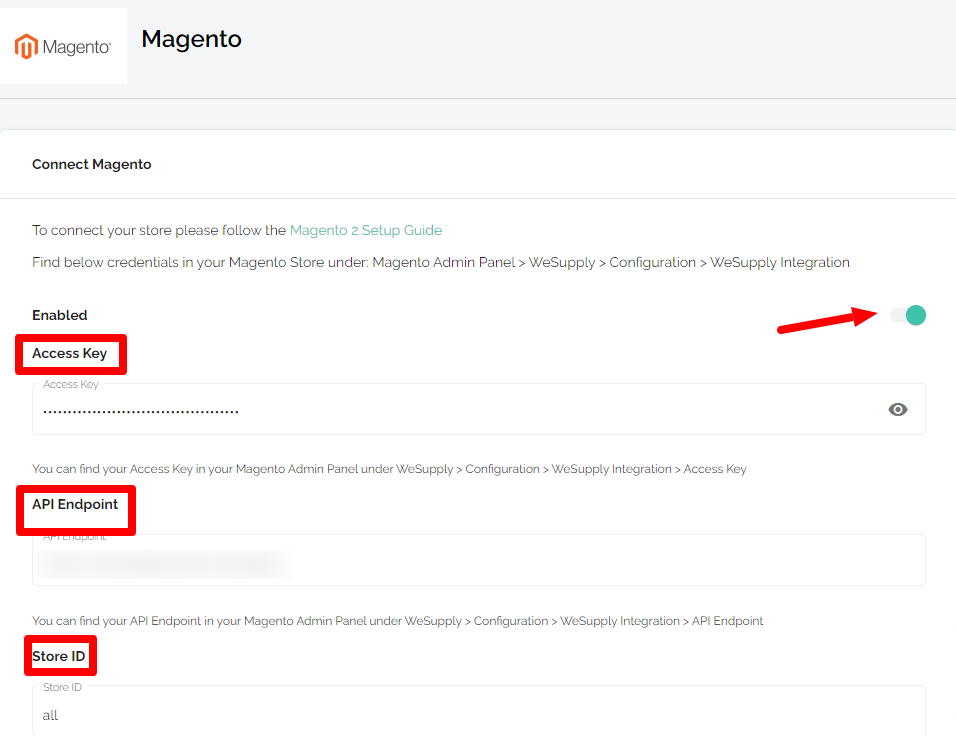Image resolution: width=956 pixels, height=736 pixels.
Task: Click the Connect Magento section heading
Action: click(x=91, y=165)
